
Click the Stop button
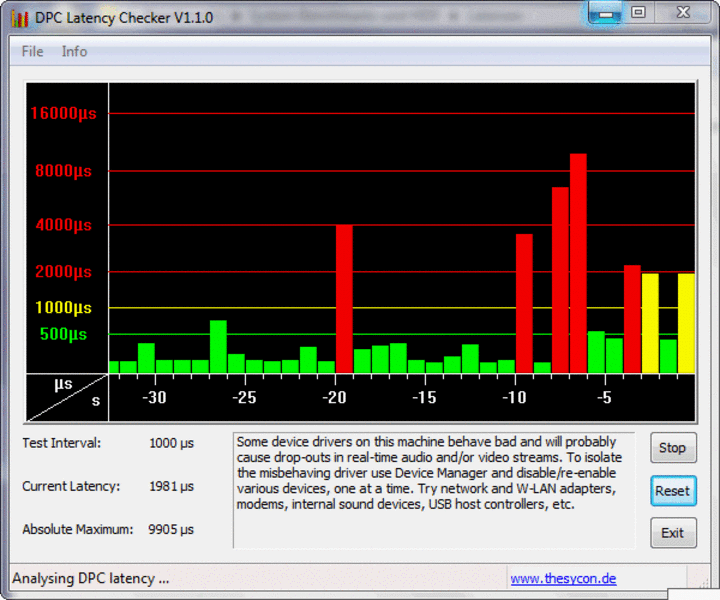click(x=673, y=448)
